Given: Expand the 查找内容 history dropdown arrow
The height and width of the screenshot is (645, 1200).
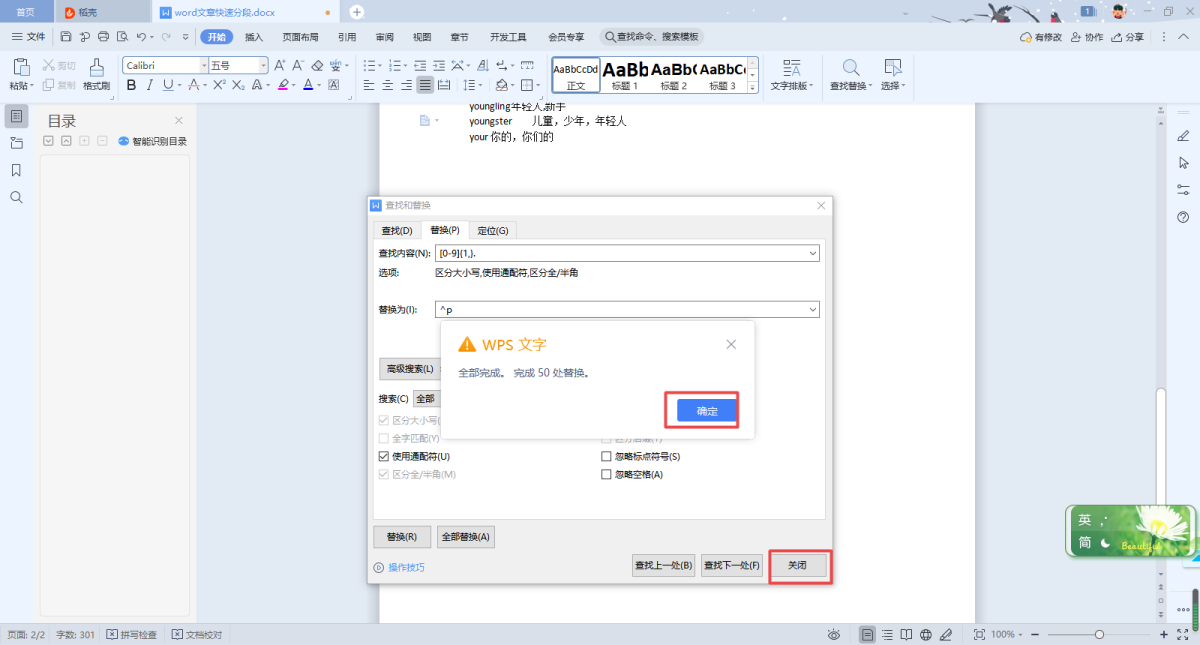Looking at the screenshot, I should pyautogui.click(x=812, y=253).
